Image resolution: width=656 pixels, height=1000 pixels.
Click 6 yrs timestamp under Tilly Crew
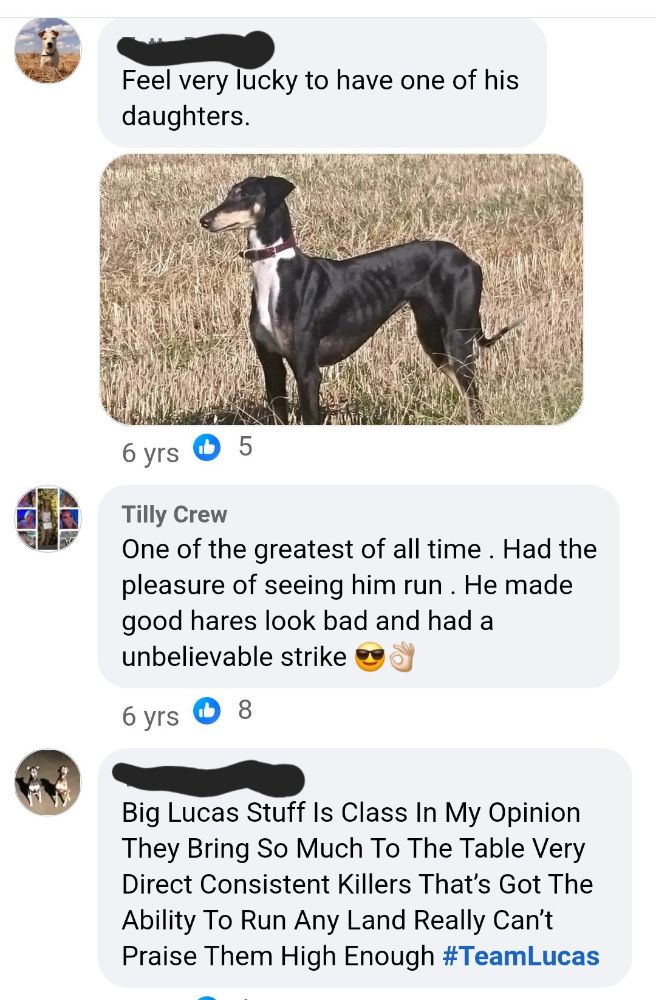click(150, 716)
